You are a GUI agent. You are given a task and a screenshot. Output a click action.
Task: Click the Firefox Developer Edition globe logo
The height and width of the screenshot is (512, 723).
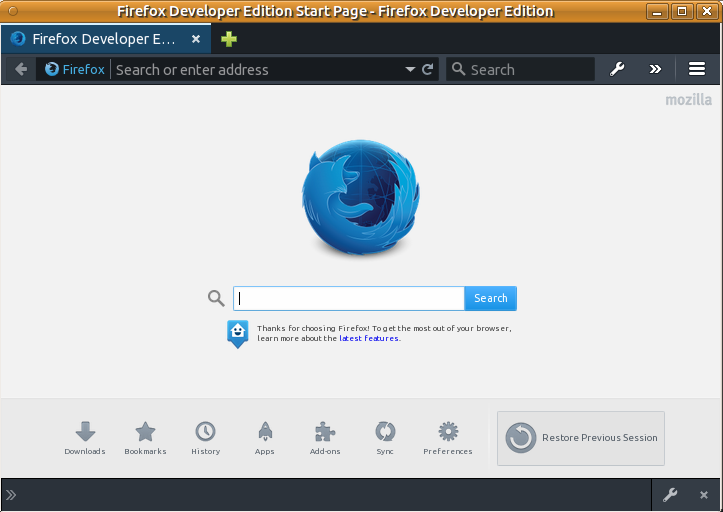(361, 197)
